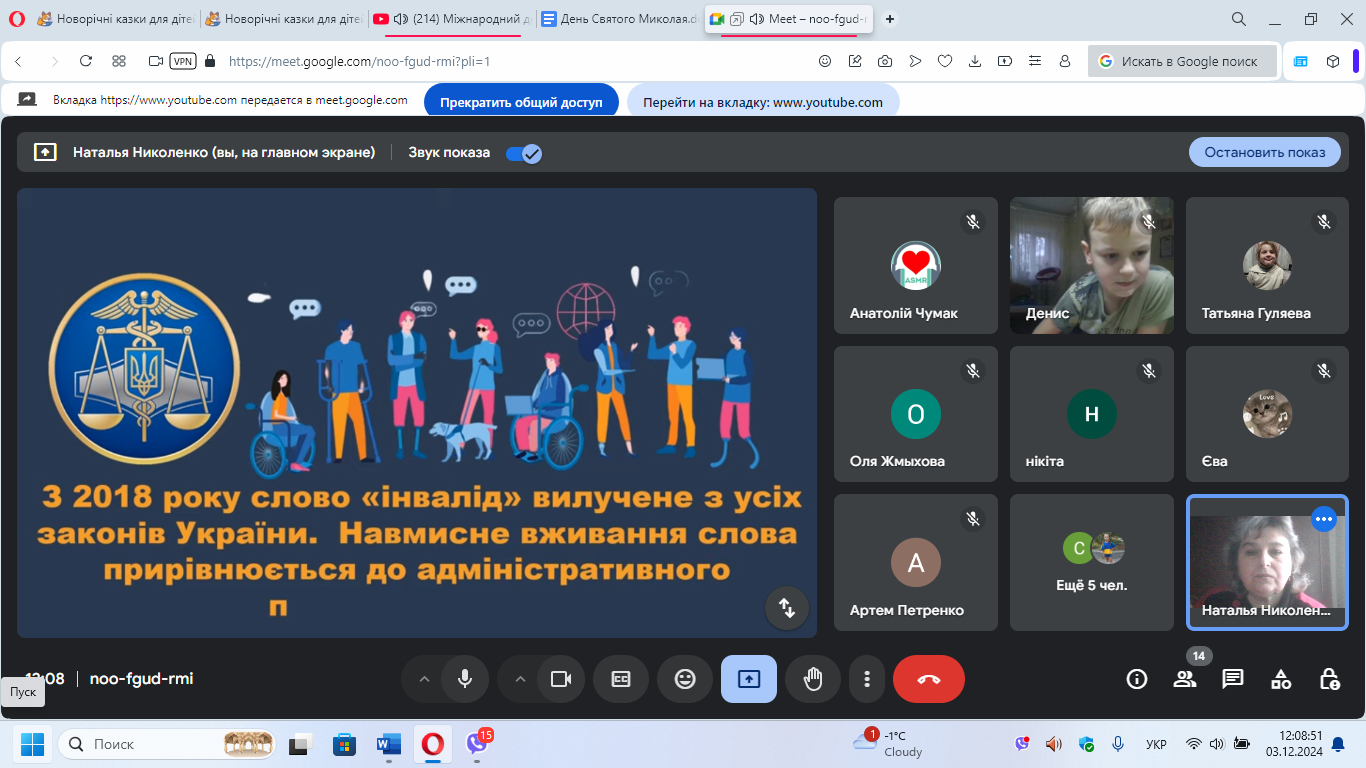Screen dimensions: 1366x768
Task: Leave the call with red button
Action: coord(929,679)
